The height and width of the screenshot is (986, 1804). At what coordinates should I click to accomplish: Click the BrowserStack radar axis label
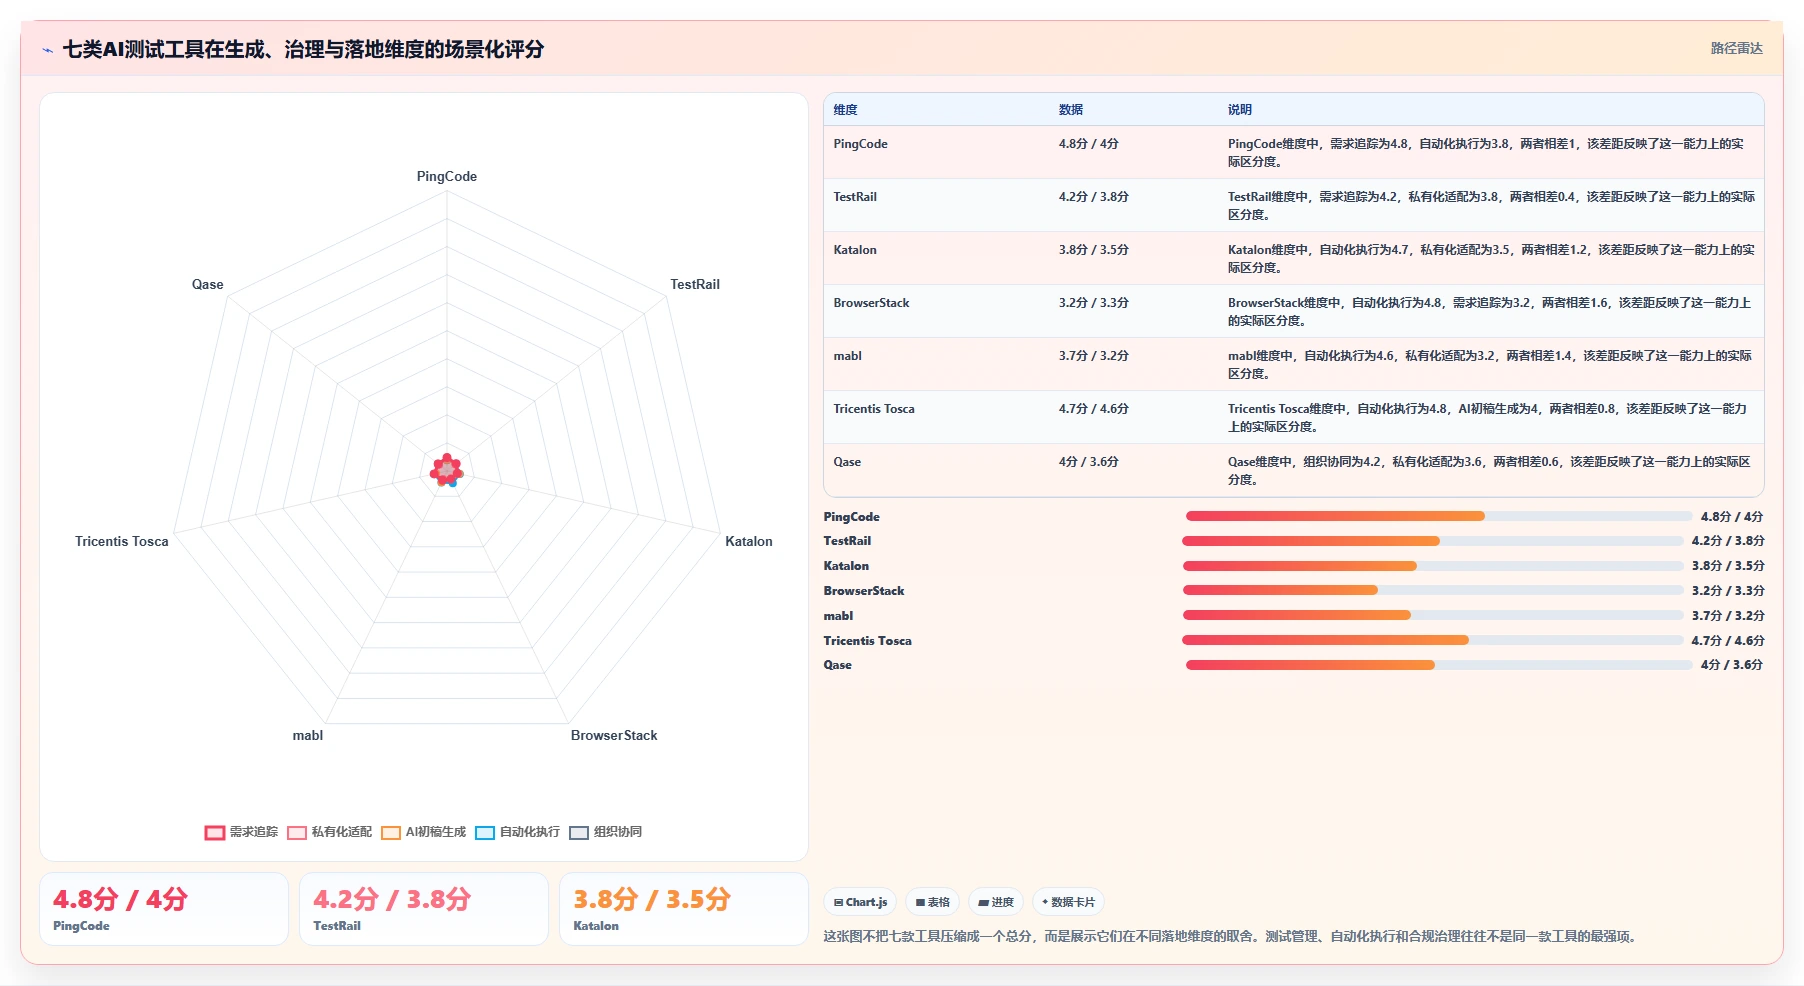pyautogui.click(x=614, y=735)
